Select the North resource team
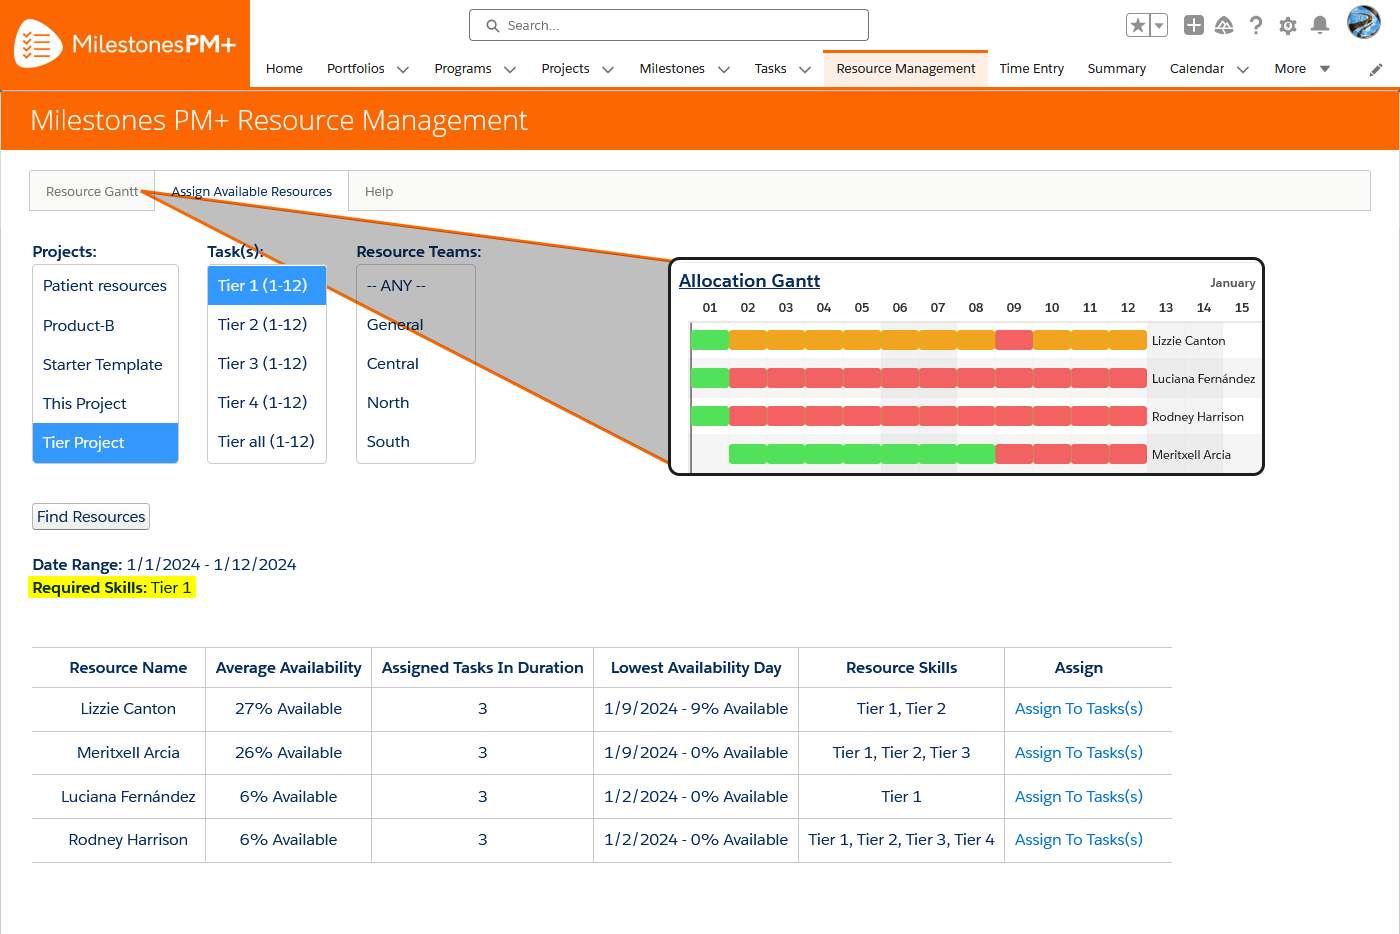1400x934 pixels. (388, 402)
